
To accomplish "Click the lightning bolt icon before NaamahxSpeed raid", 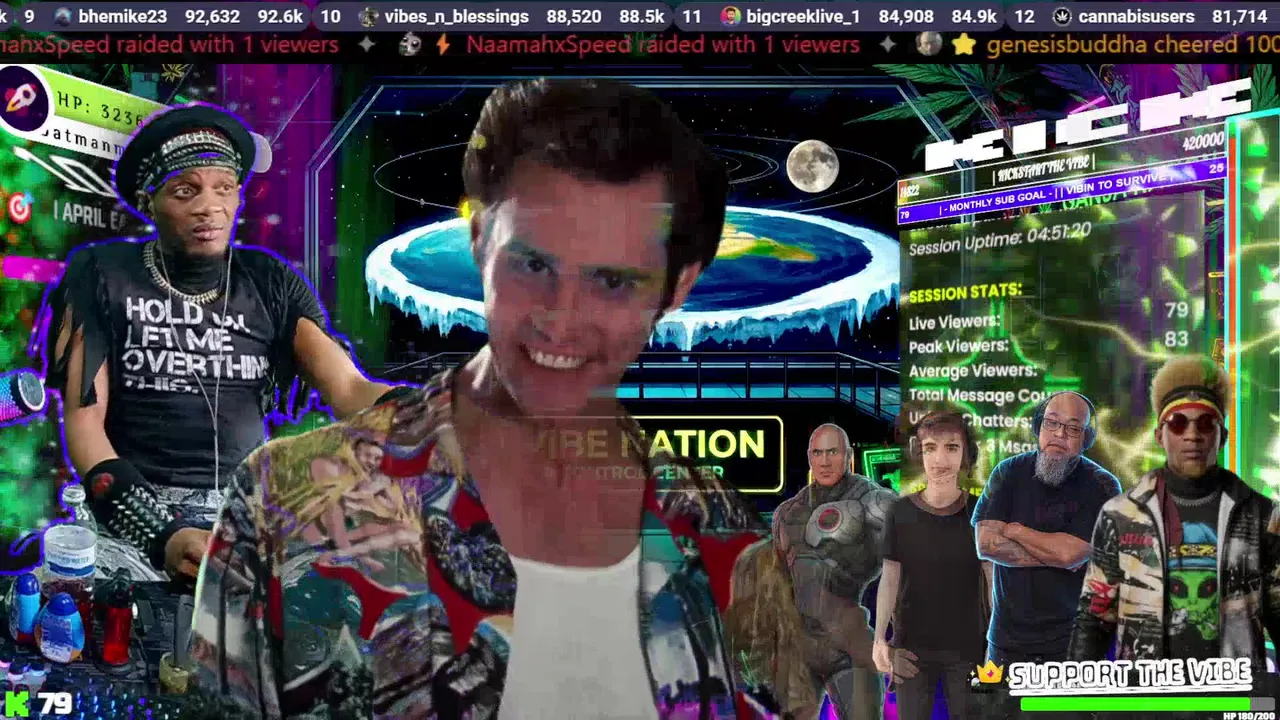I will [442, 45].
